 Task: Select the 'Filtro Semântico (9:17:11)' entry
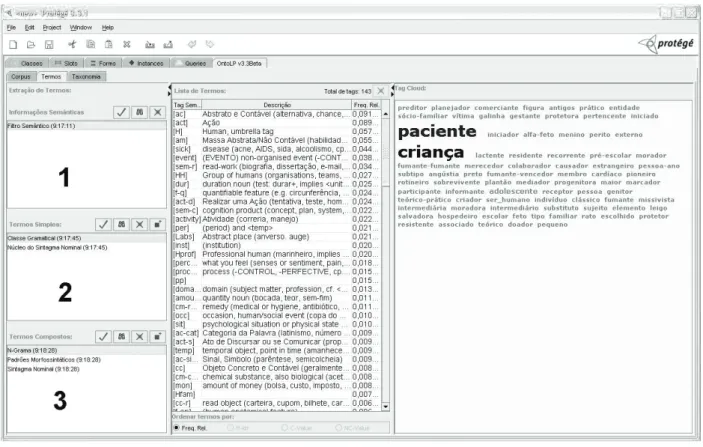87,126
